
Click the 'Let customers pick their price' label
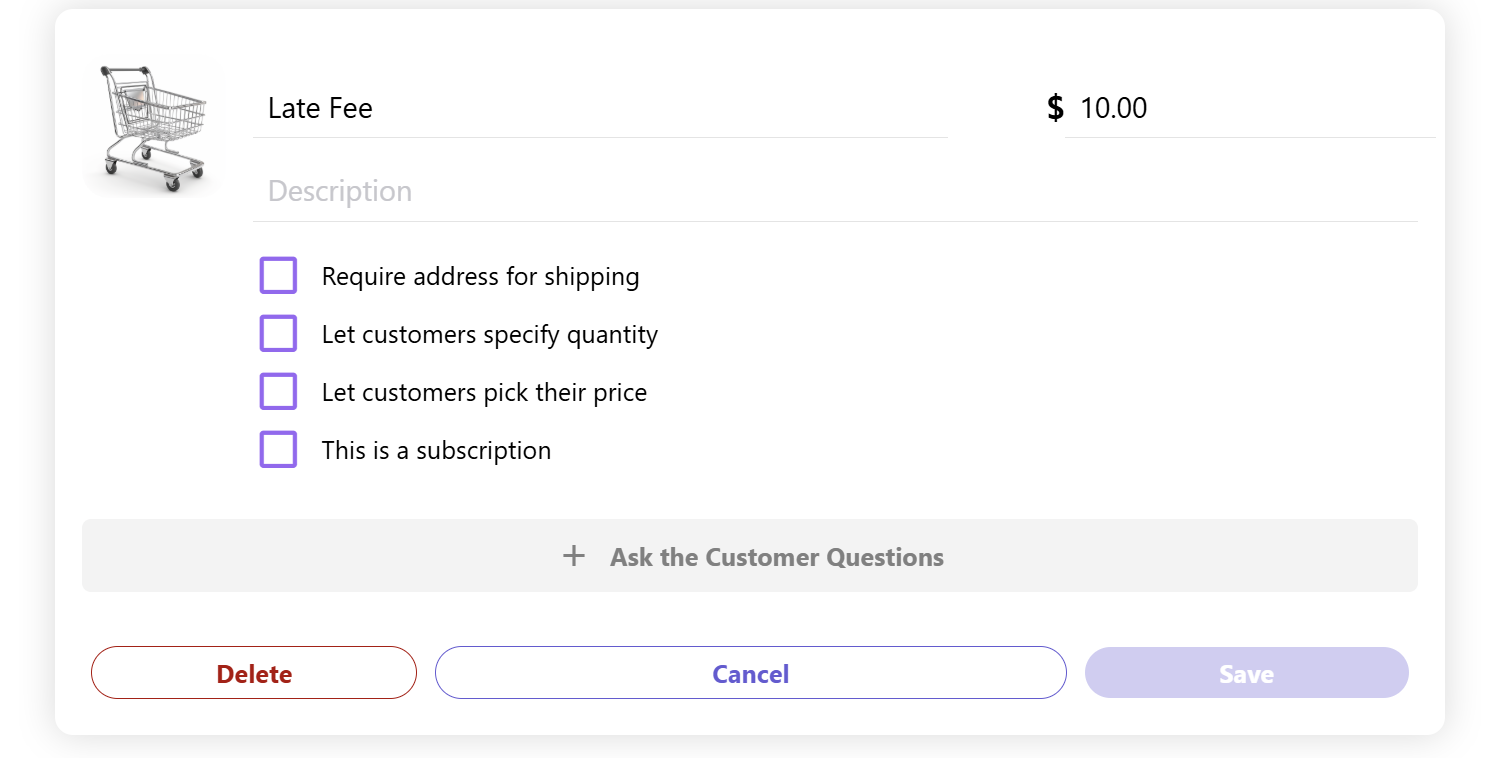[x=484, y=393]
